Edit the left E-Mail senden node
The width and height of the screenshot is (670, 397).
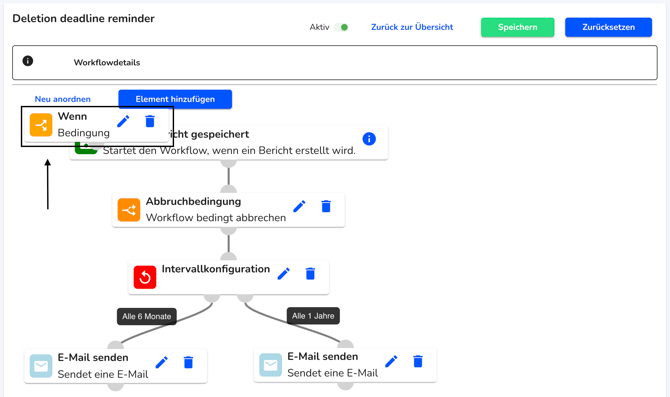point(162,362)
